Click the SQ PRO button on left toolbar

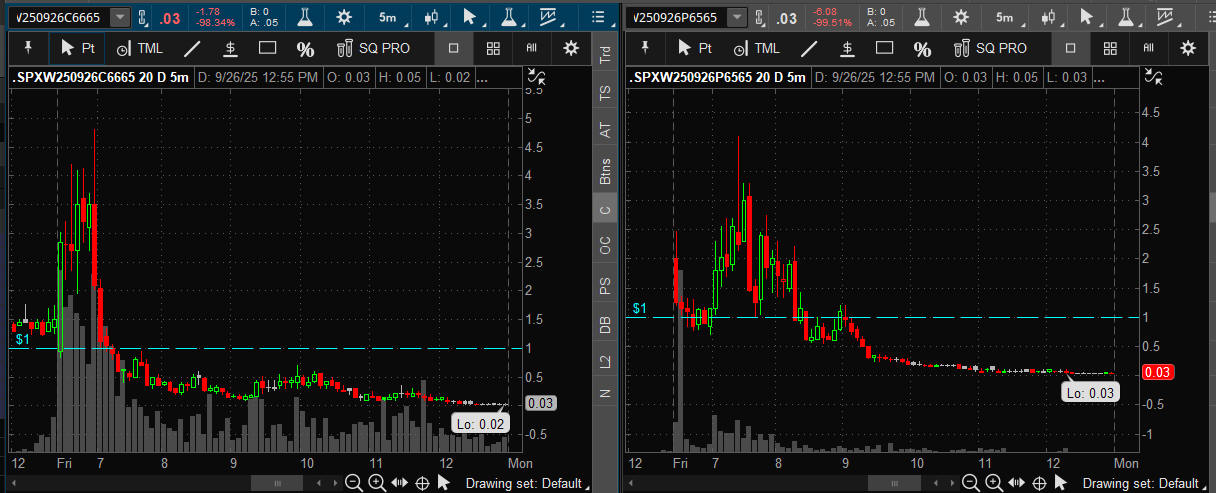[374, 48]
